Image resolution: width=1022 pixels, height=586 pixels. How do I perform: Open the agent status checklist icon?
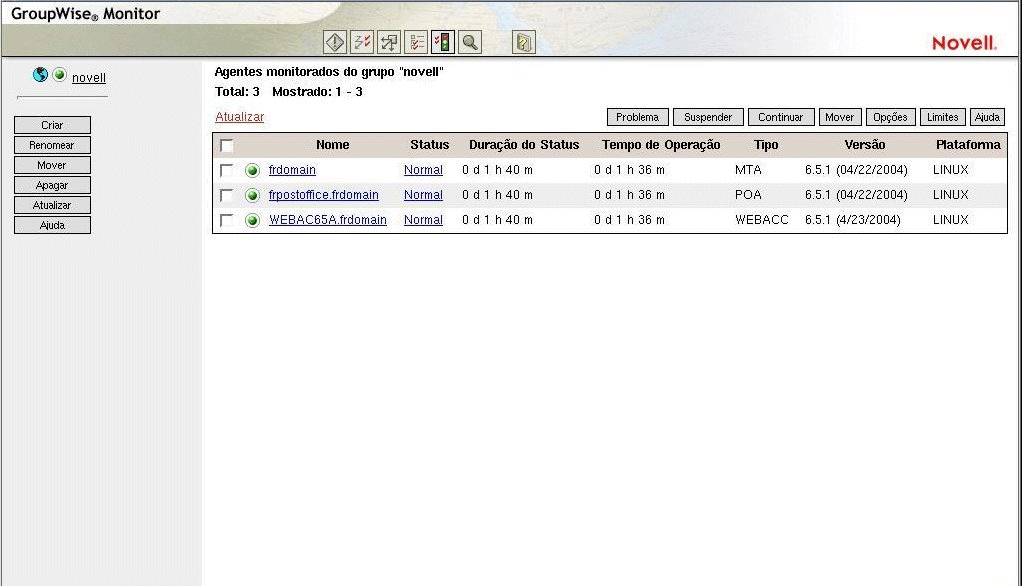coord(415,41)
